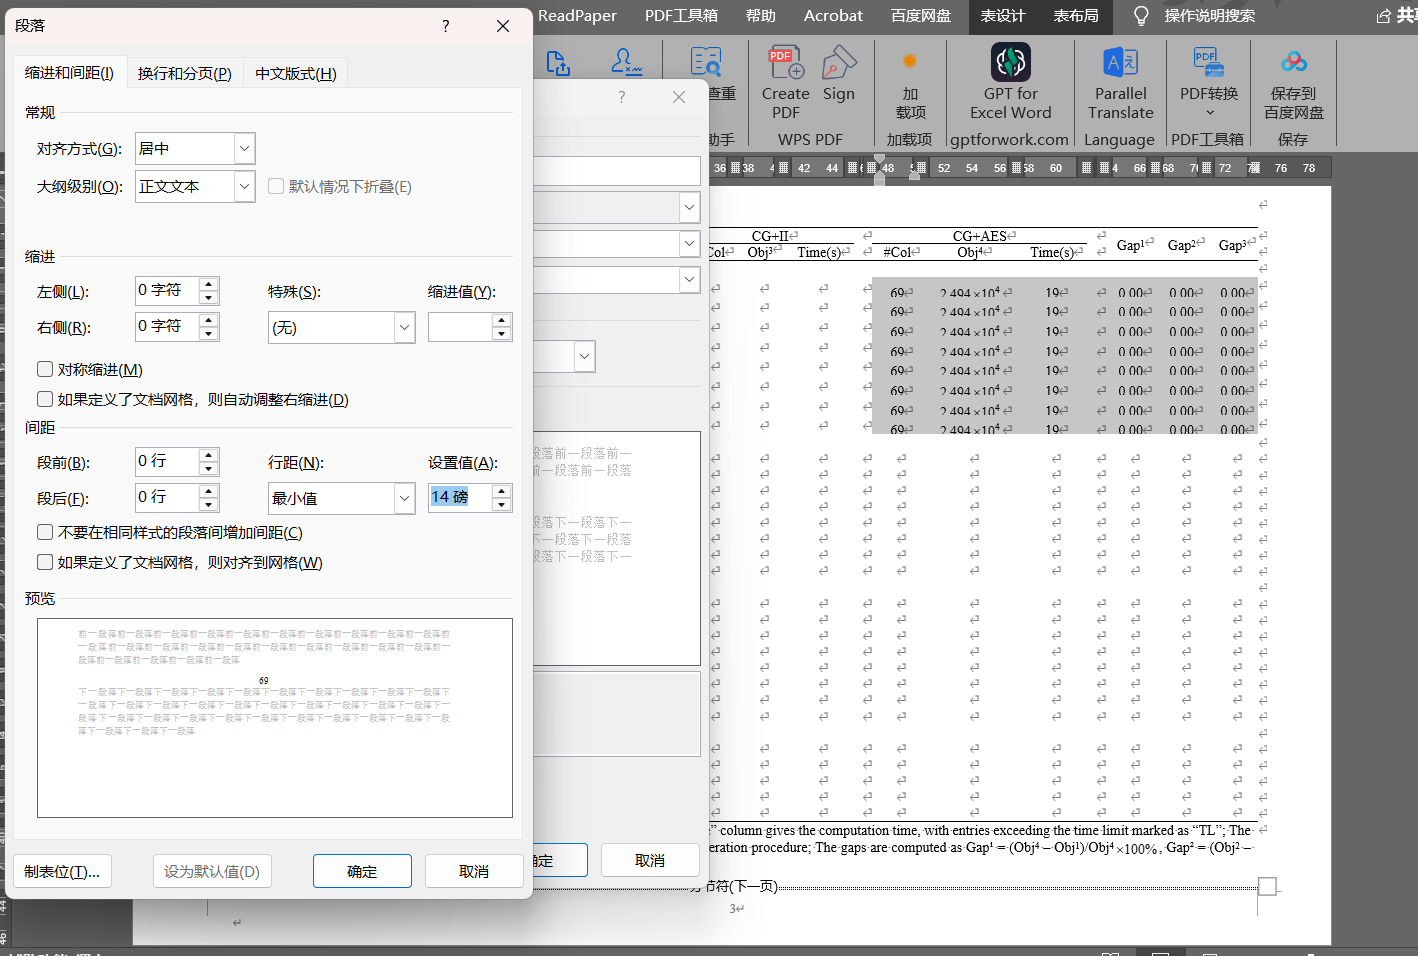
Task: Switch to 缩进和间距 tab
Action: click(x=70, y=73)
